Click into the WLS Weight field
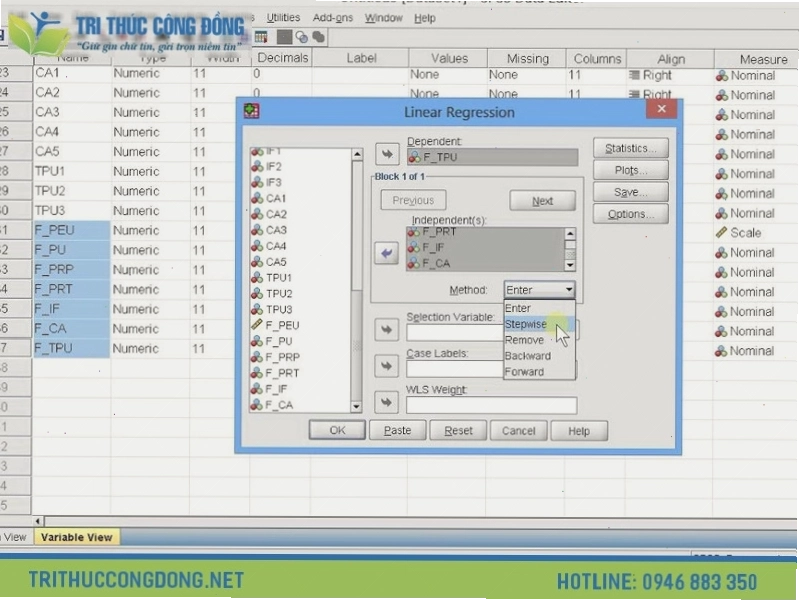799x601 pixels. 491,405
